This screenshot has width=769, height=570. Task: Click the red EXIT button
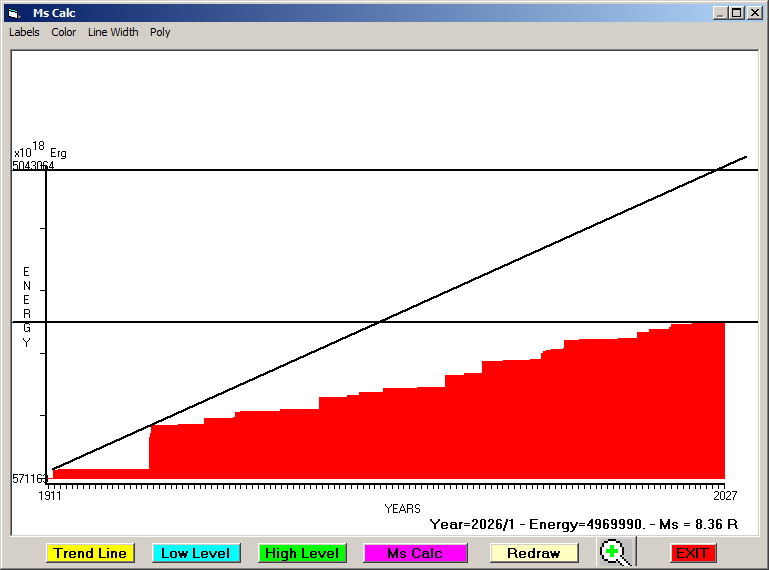click(692, 553)
